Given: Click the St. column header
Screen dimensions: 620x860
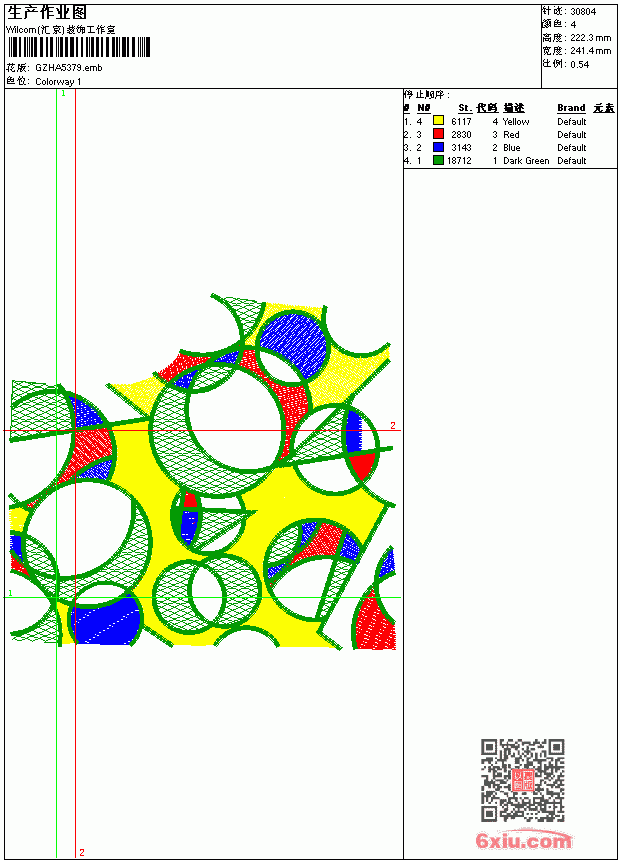Looking at the screenshot, I should point(465,108).
